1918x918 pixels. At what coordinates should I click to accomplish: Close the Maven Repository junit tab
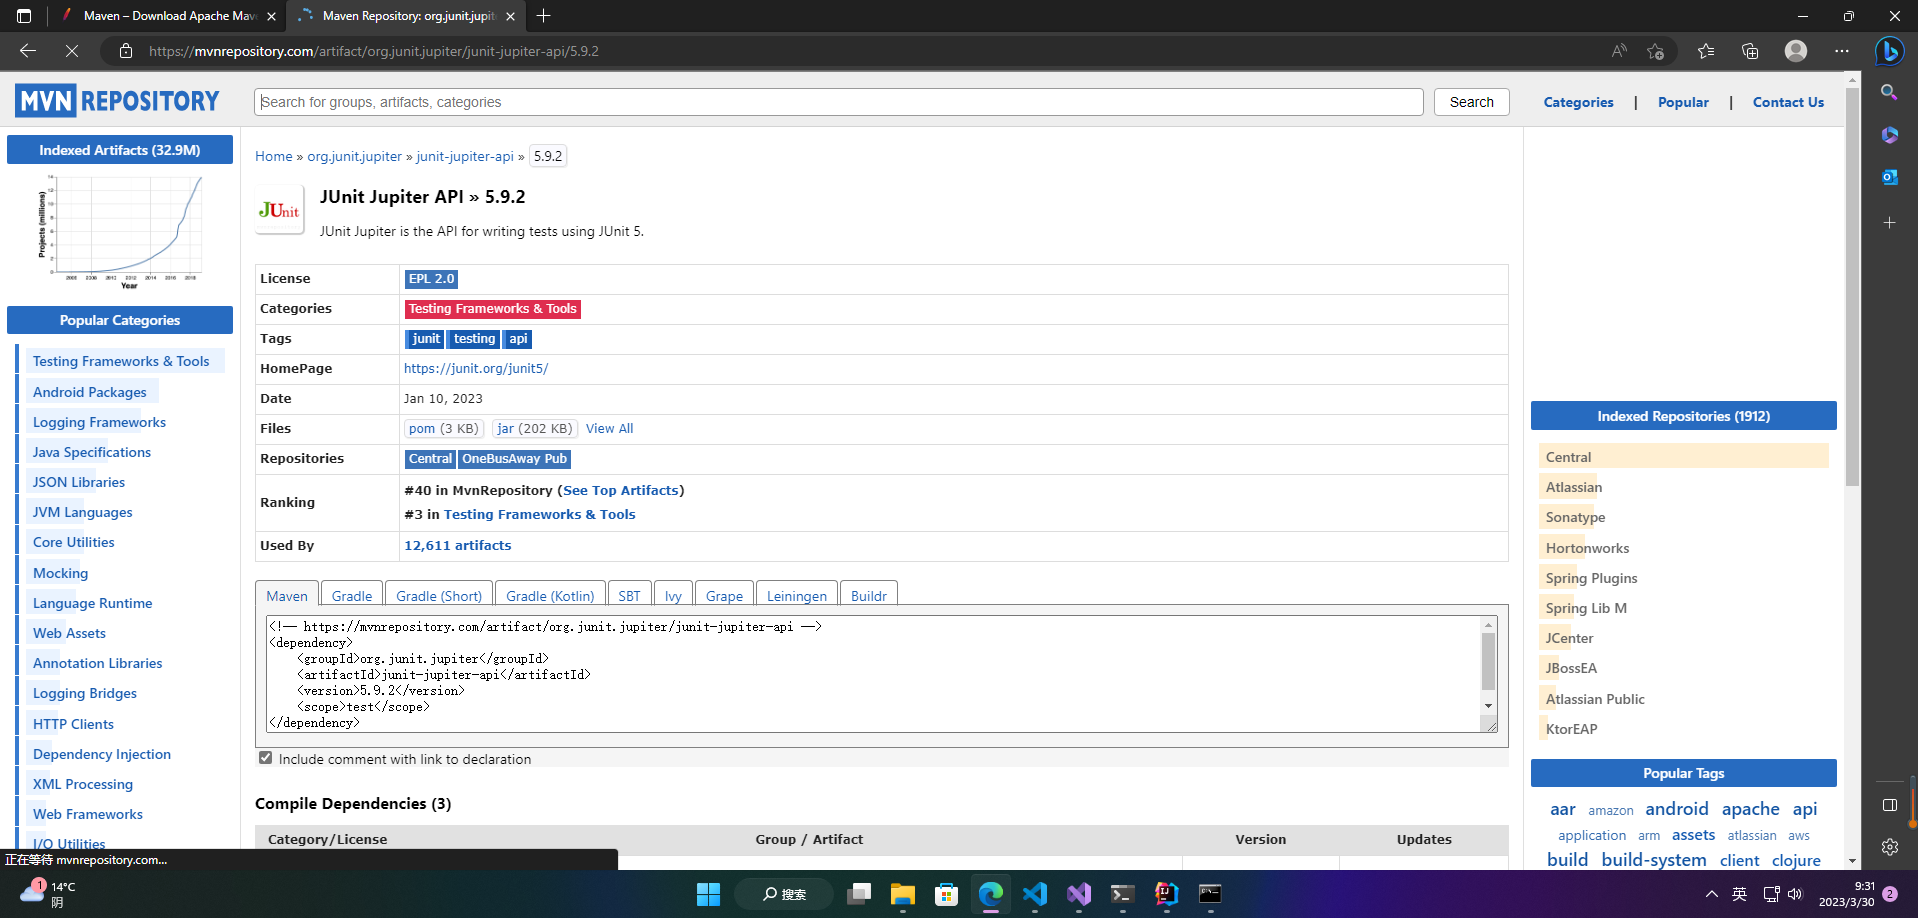tap(510, 16)
